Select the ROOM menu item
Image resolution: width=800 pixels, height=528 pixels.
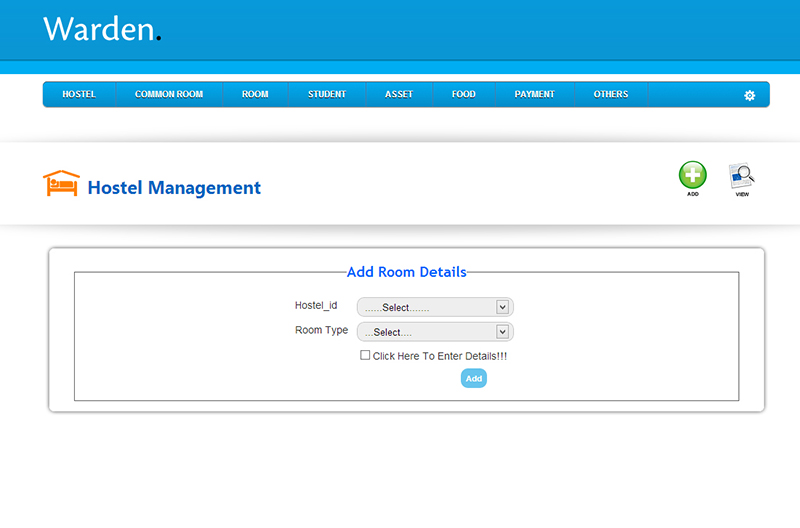point(255,94)
